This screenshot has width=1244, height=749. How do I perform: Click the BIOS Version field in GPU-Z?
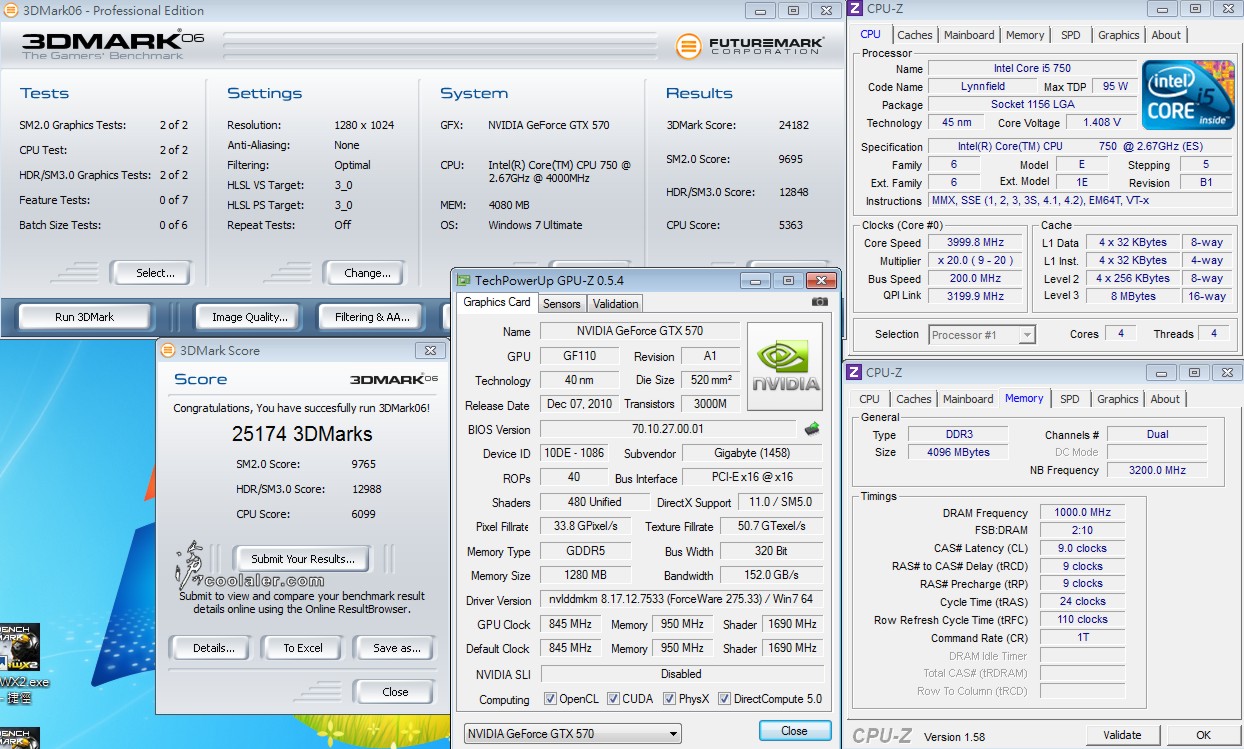[x=668, y=429]
